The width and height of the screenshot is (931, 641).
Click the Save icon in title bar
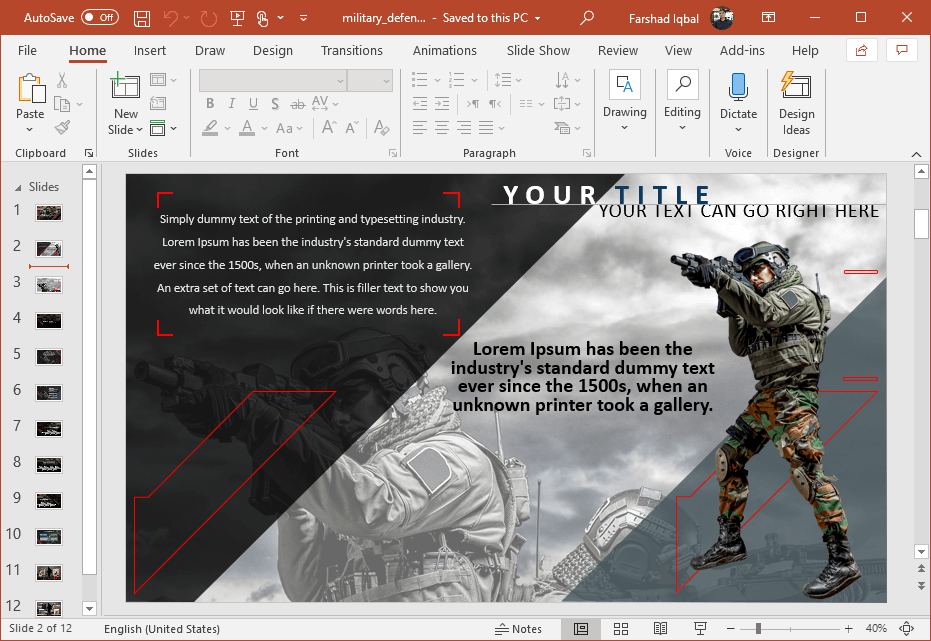coord(142,18)
